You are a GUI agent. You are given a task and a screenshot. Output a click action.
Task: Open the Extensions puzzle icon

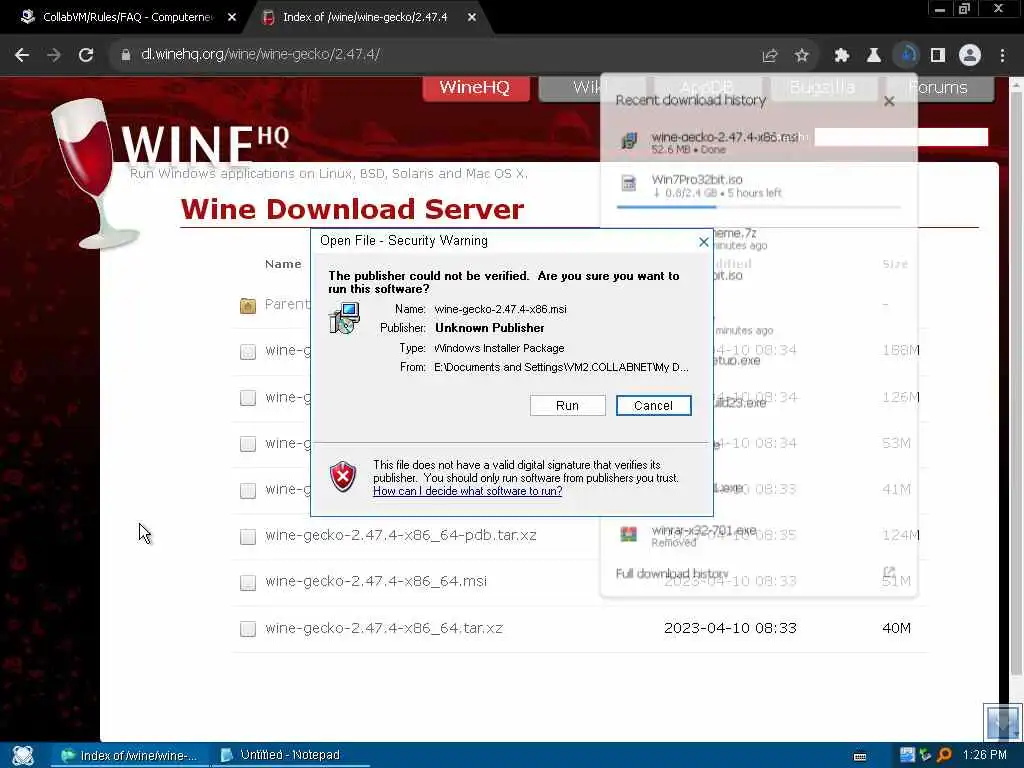pos(842,56)
